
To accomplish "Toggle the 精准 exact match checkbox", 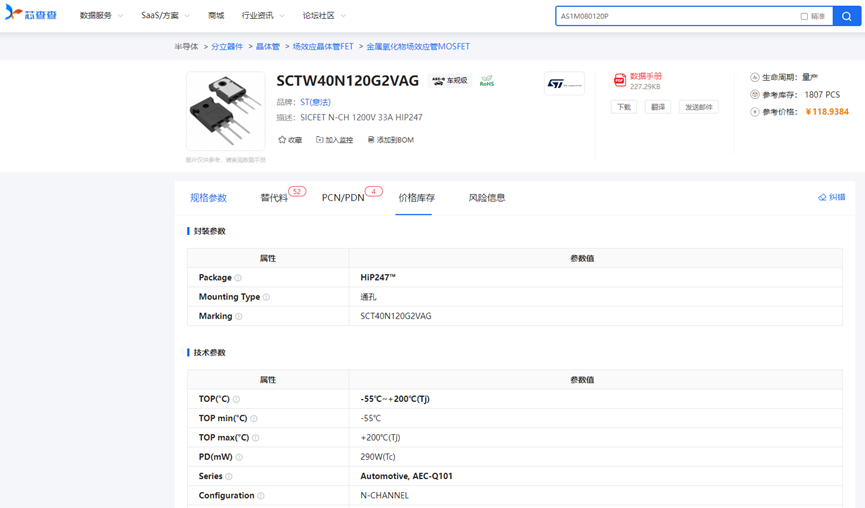I will tap(804, 17).
